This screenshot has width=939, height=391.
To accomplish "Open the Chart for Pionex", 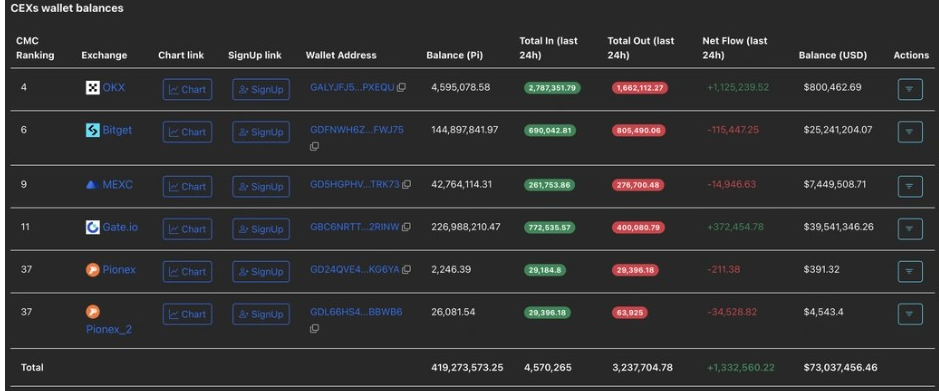I will pyautogui.click(x=187, y=271).
